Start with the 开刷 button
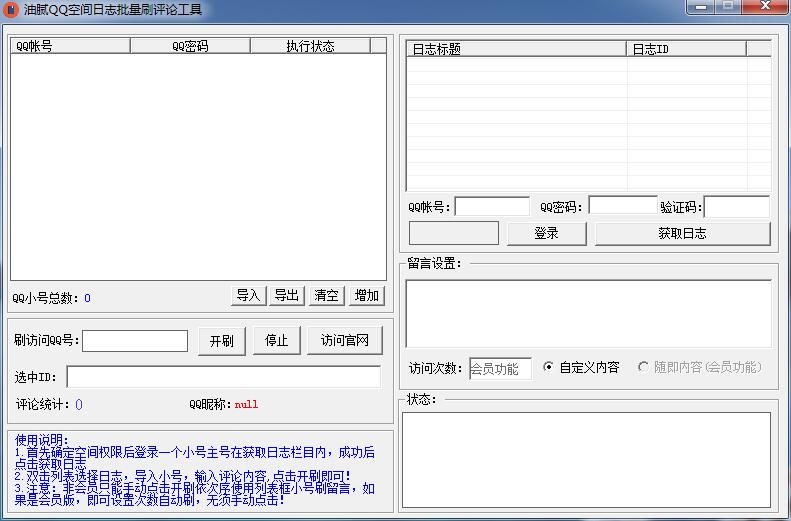791x521 pixels. click(221, 341)
